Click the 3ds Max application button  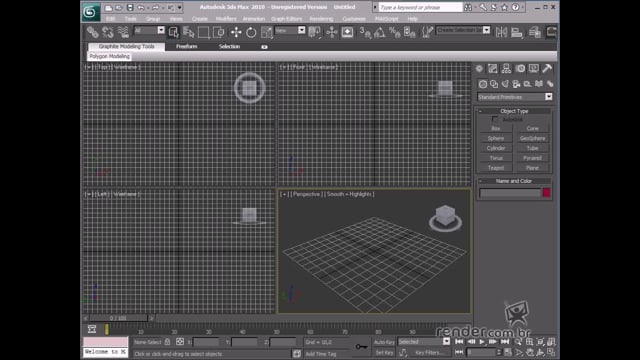pyautogui.click(x=90, y=11)
